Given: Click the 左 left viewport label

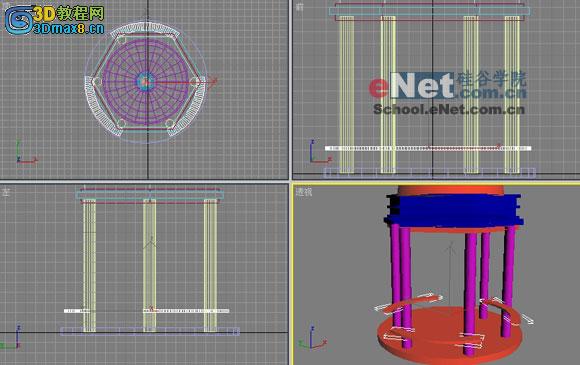Looking at the screenshot, I should (6, 192).
